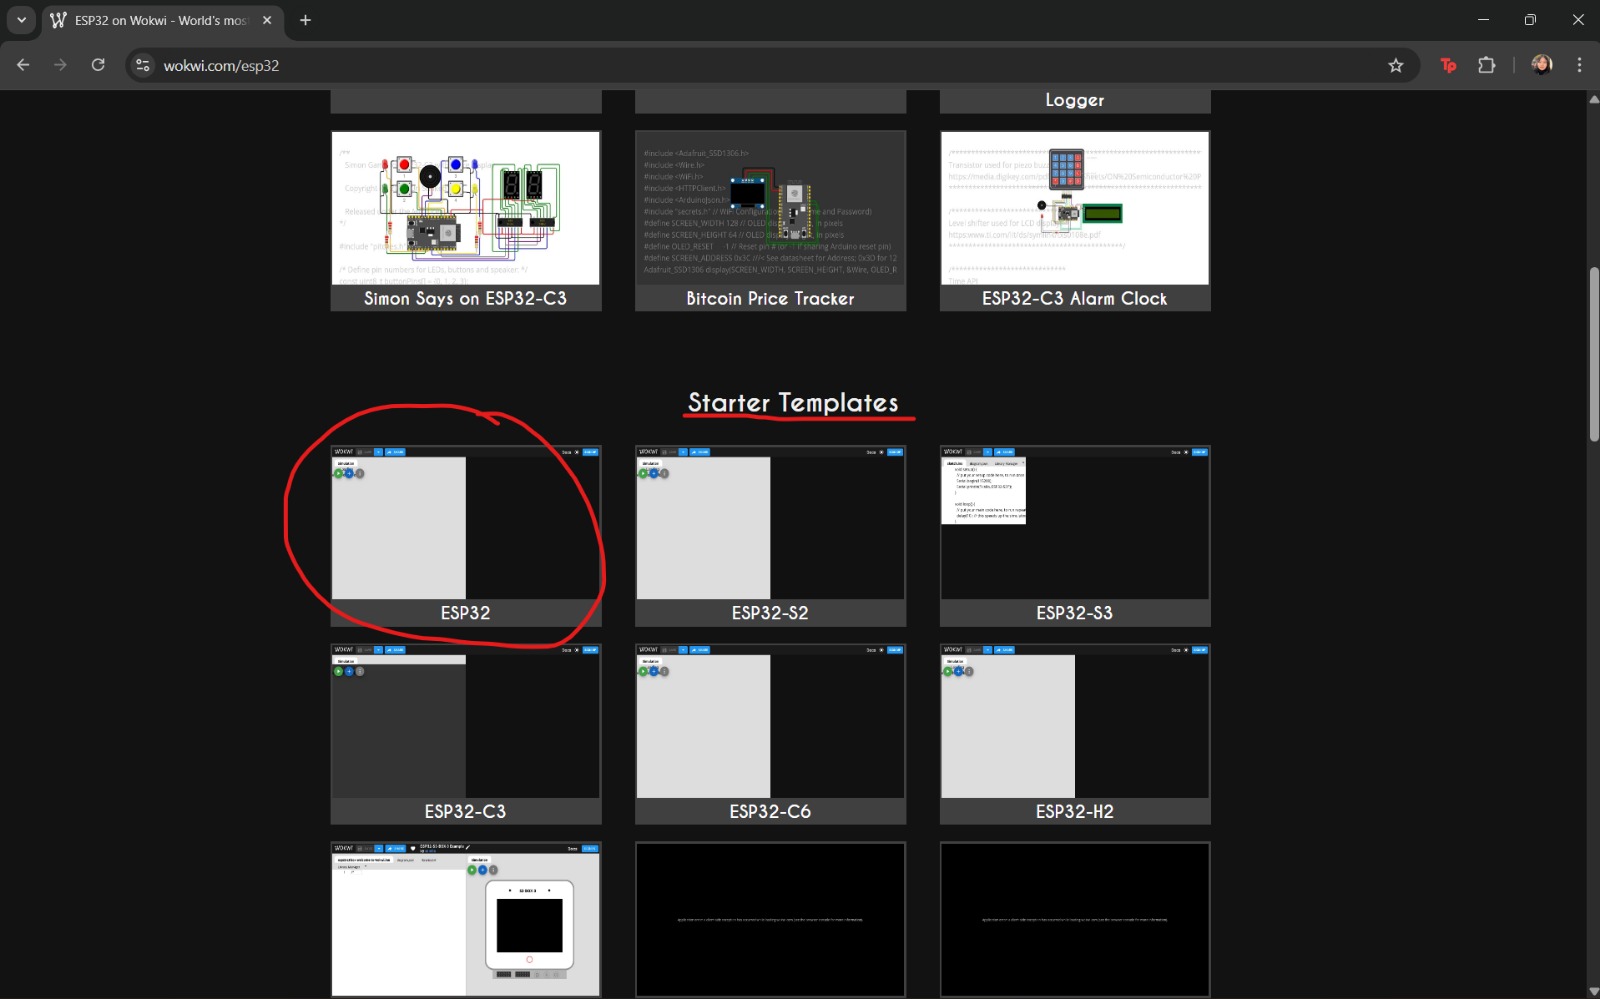Open site information icon in address bar
This screenshot has width=1600, height=999.
[142, 65]
